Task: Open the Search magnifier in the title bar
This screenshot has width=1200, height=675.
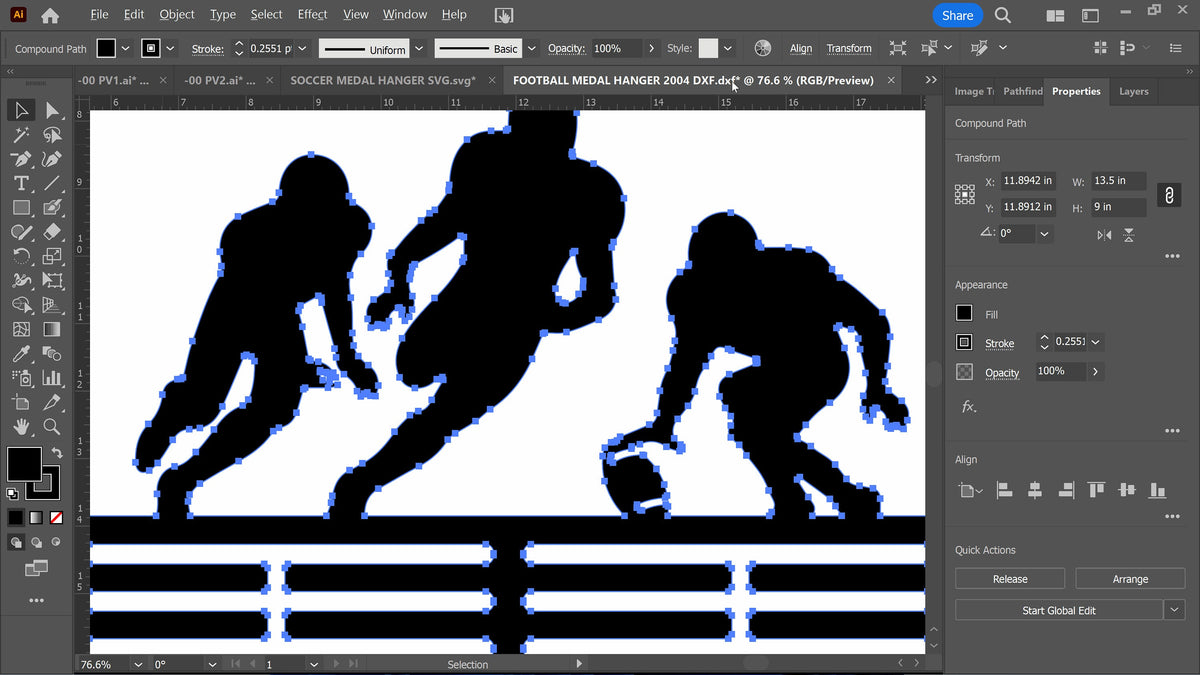Action: point(1003,15)
